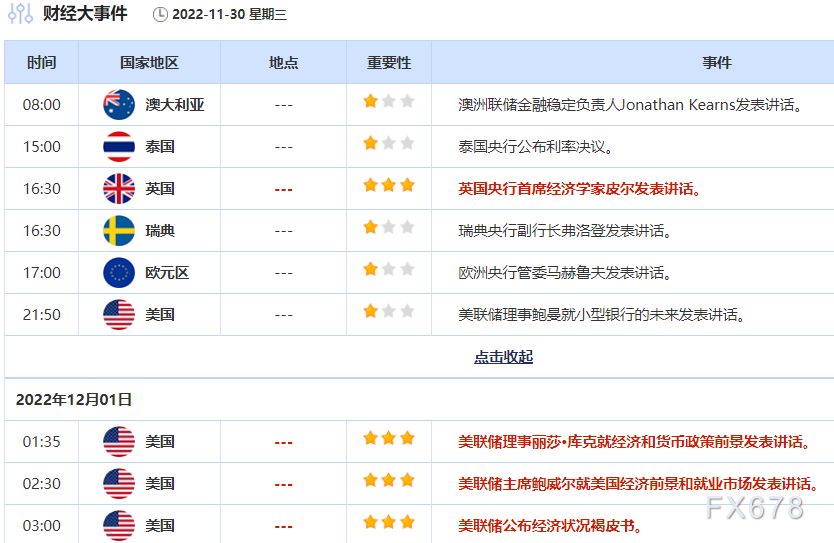This screenshot has width=834, height=543.
Task: Click the Australia flag icon
Action: [x=119, y=105]
